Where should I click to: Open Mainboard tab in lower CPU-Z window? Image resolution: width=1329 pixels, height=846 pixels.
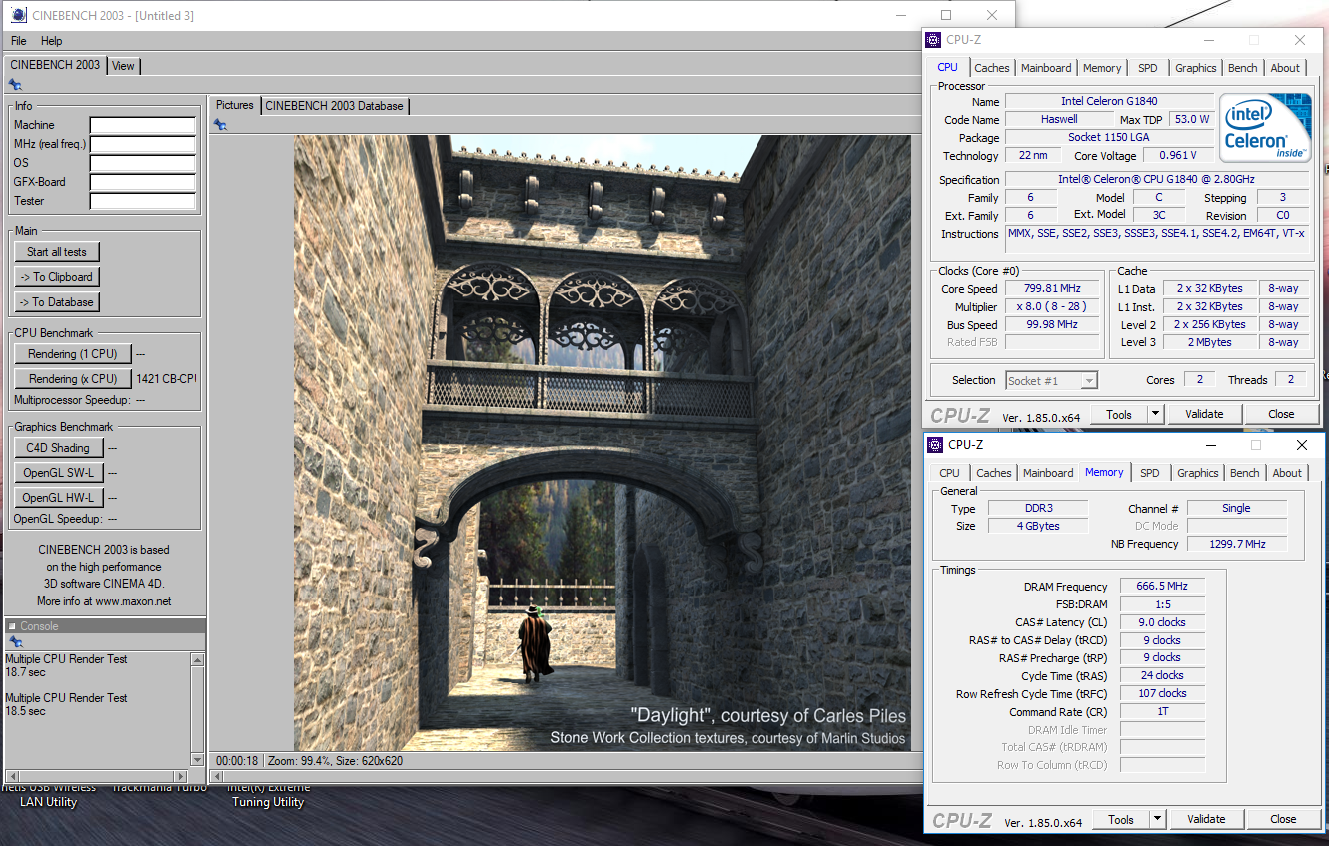[1048, 473]
